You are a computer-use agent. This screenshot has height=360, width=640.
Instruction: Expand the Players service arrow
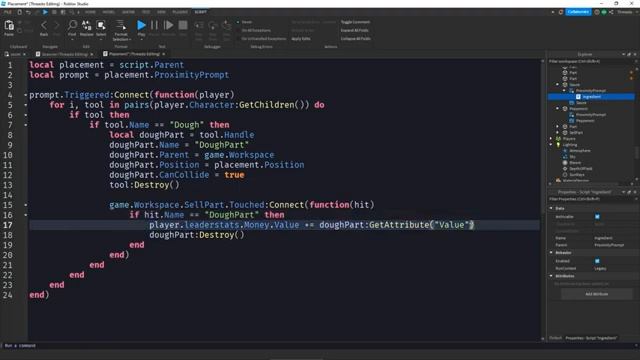551,139
